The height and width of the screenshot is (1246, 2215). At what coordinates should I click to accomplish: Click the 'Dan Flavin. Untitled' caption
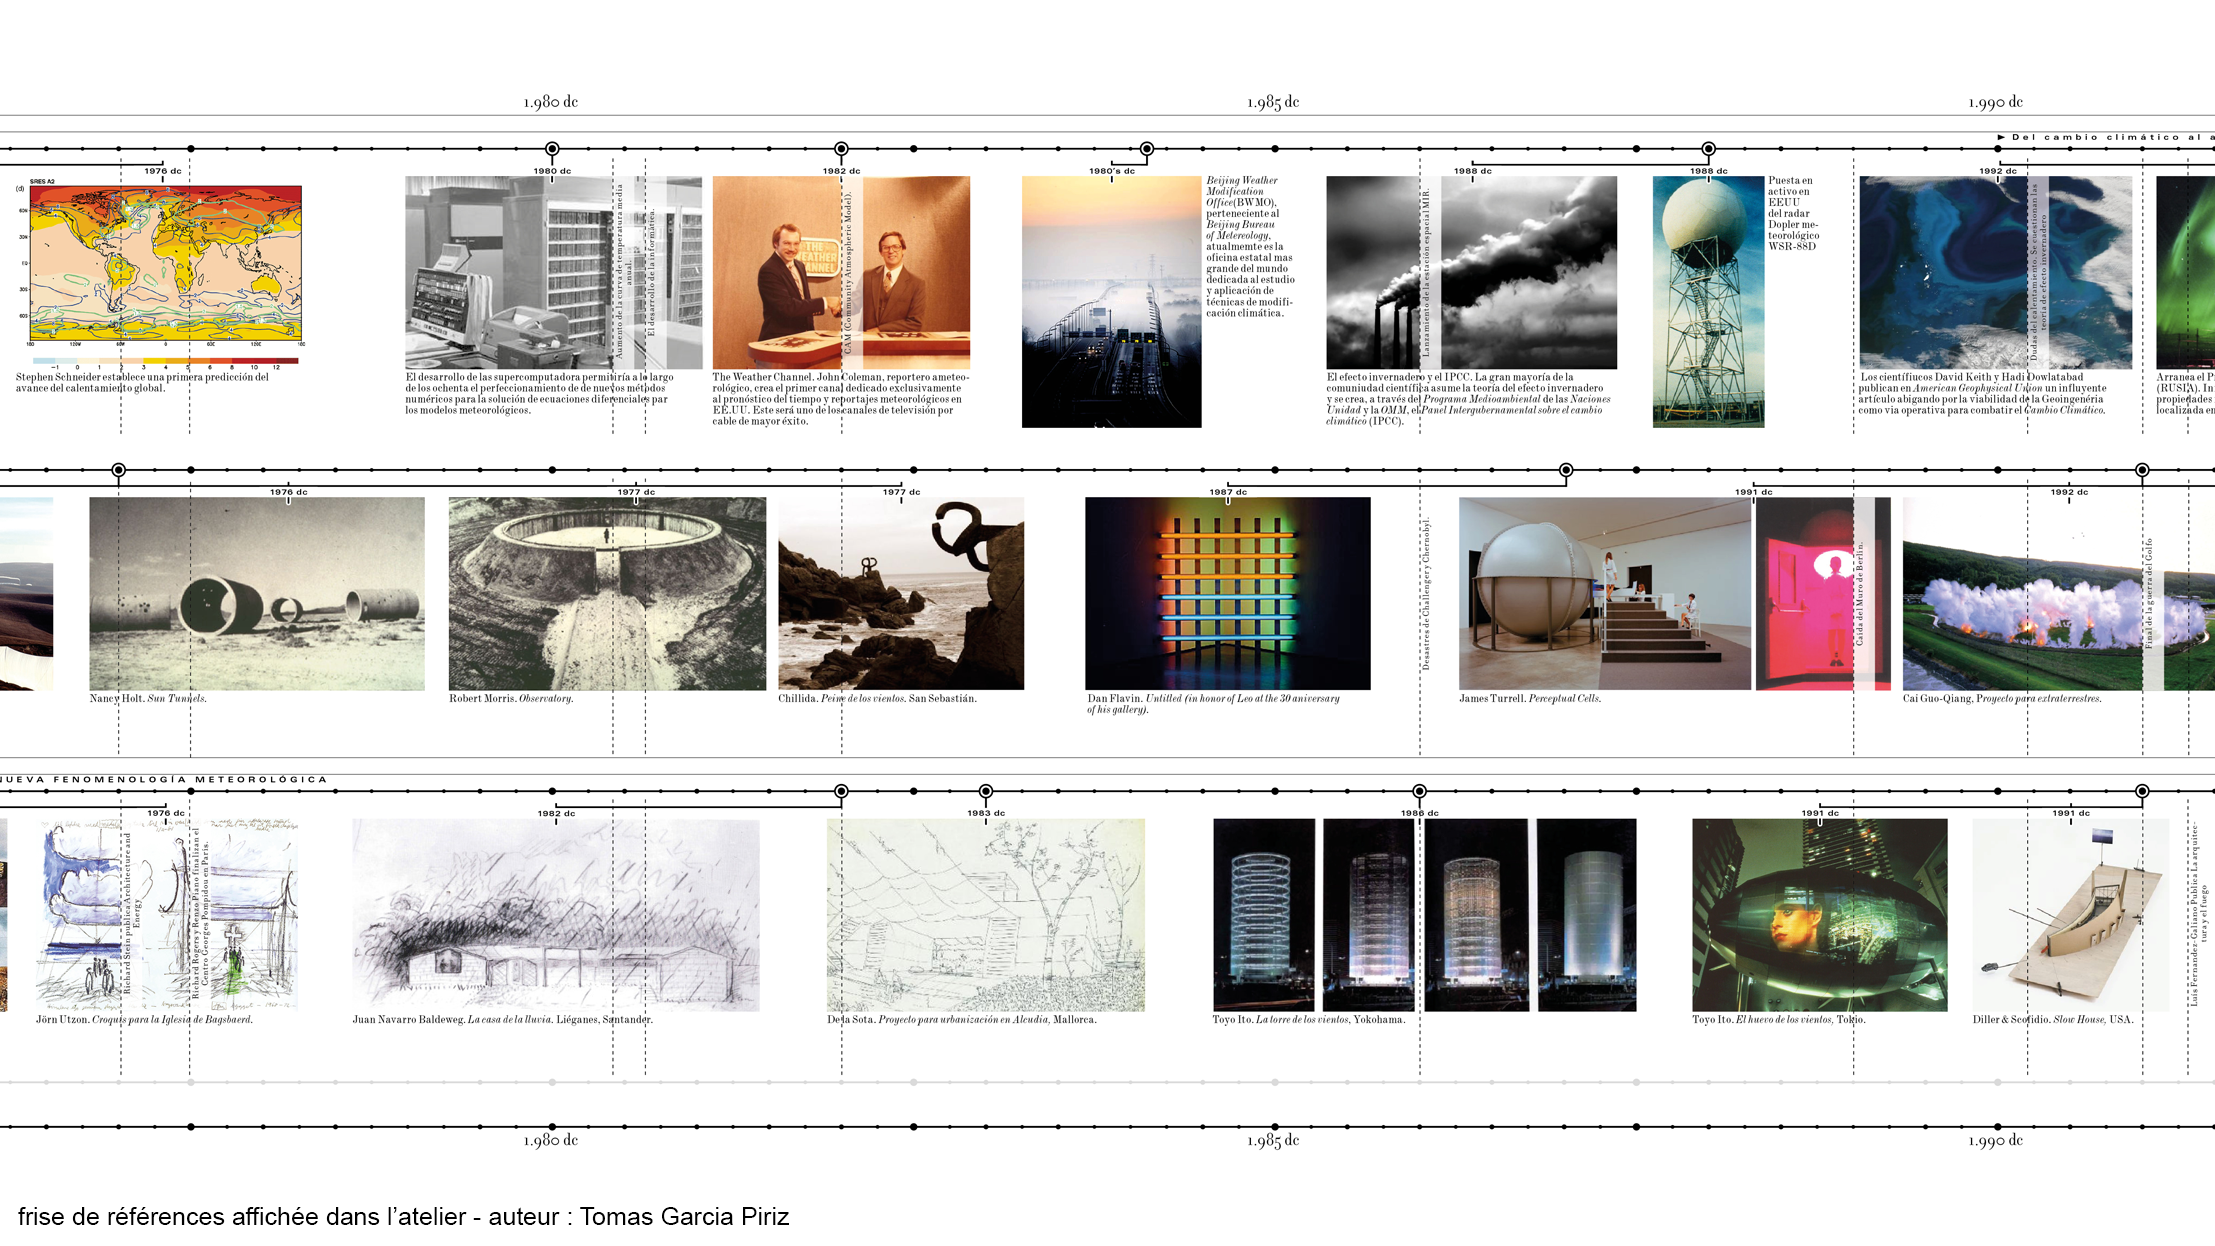1213,704
